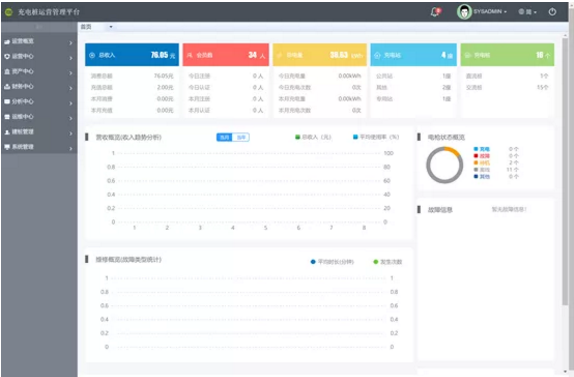Toggle 总收入 (元) legend series
Viewport: 574px width, 377px height.
tap(313, 137)
